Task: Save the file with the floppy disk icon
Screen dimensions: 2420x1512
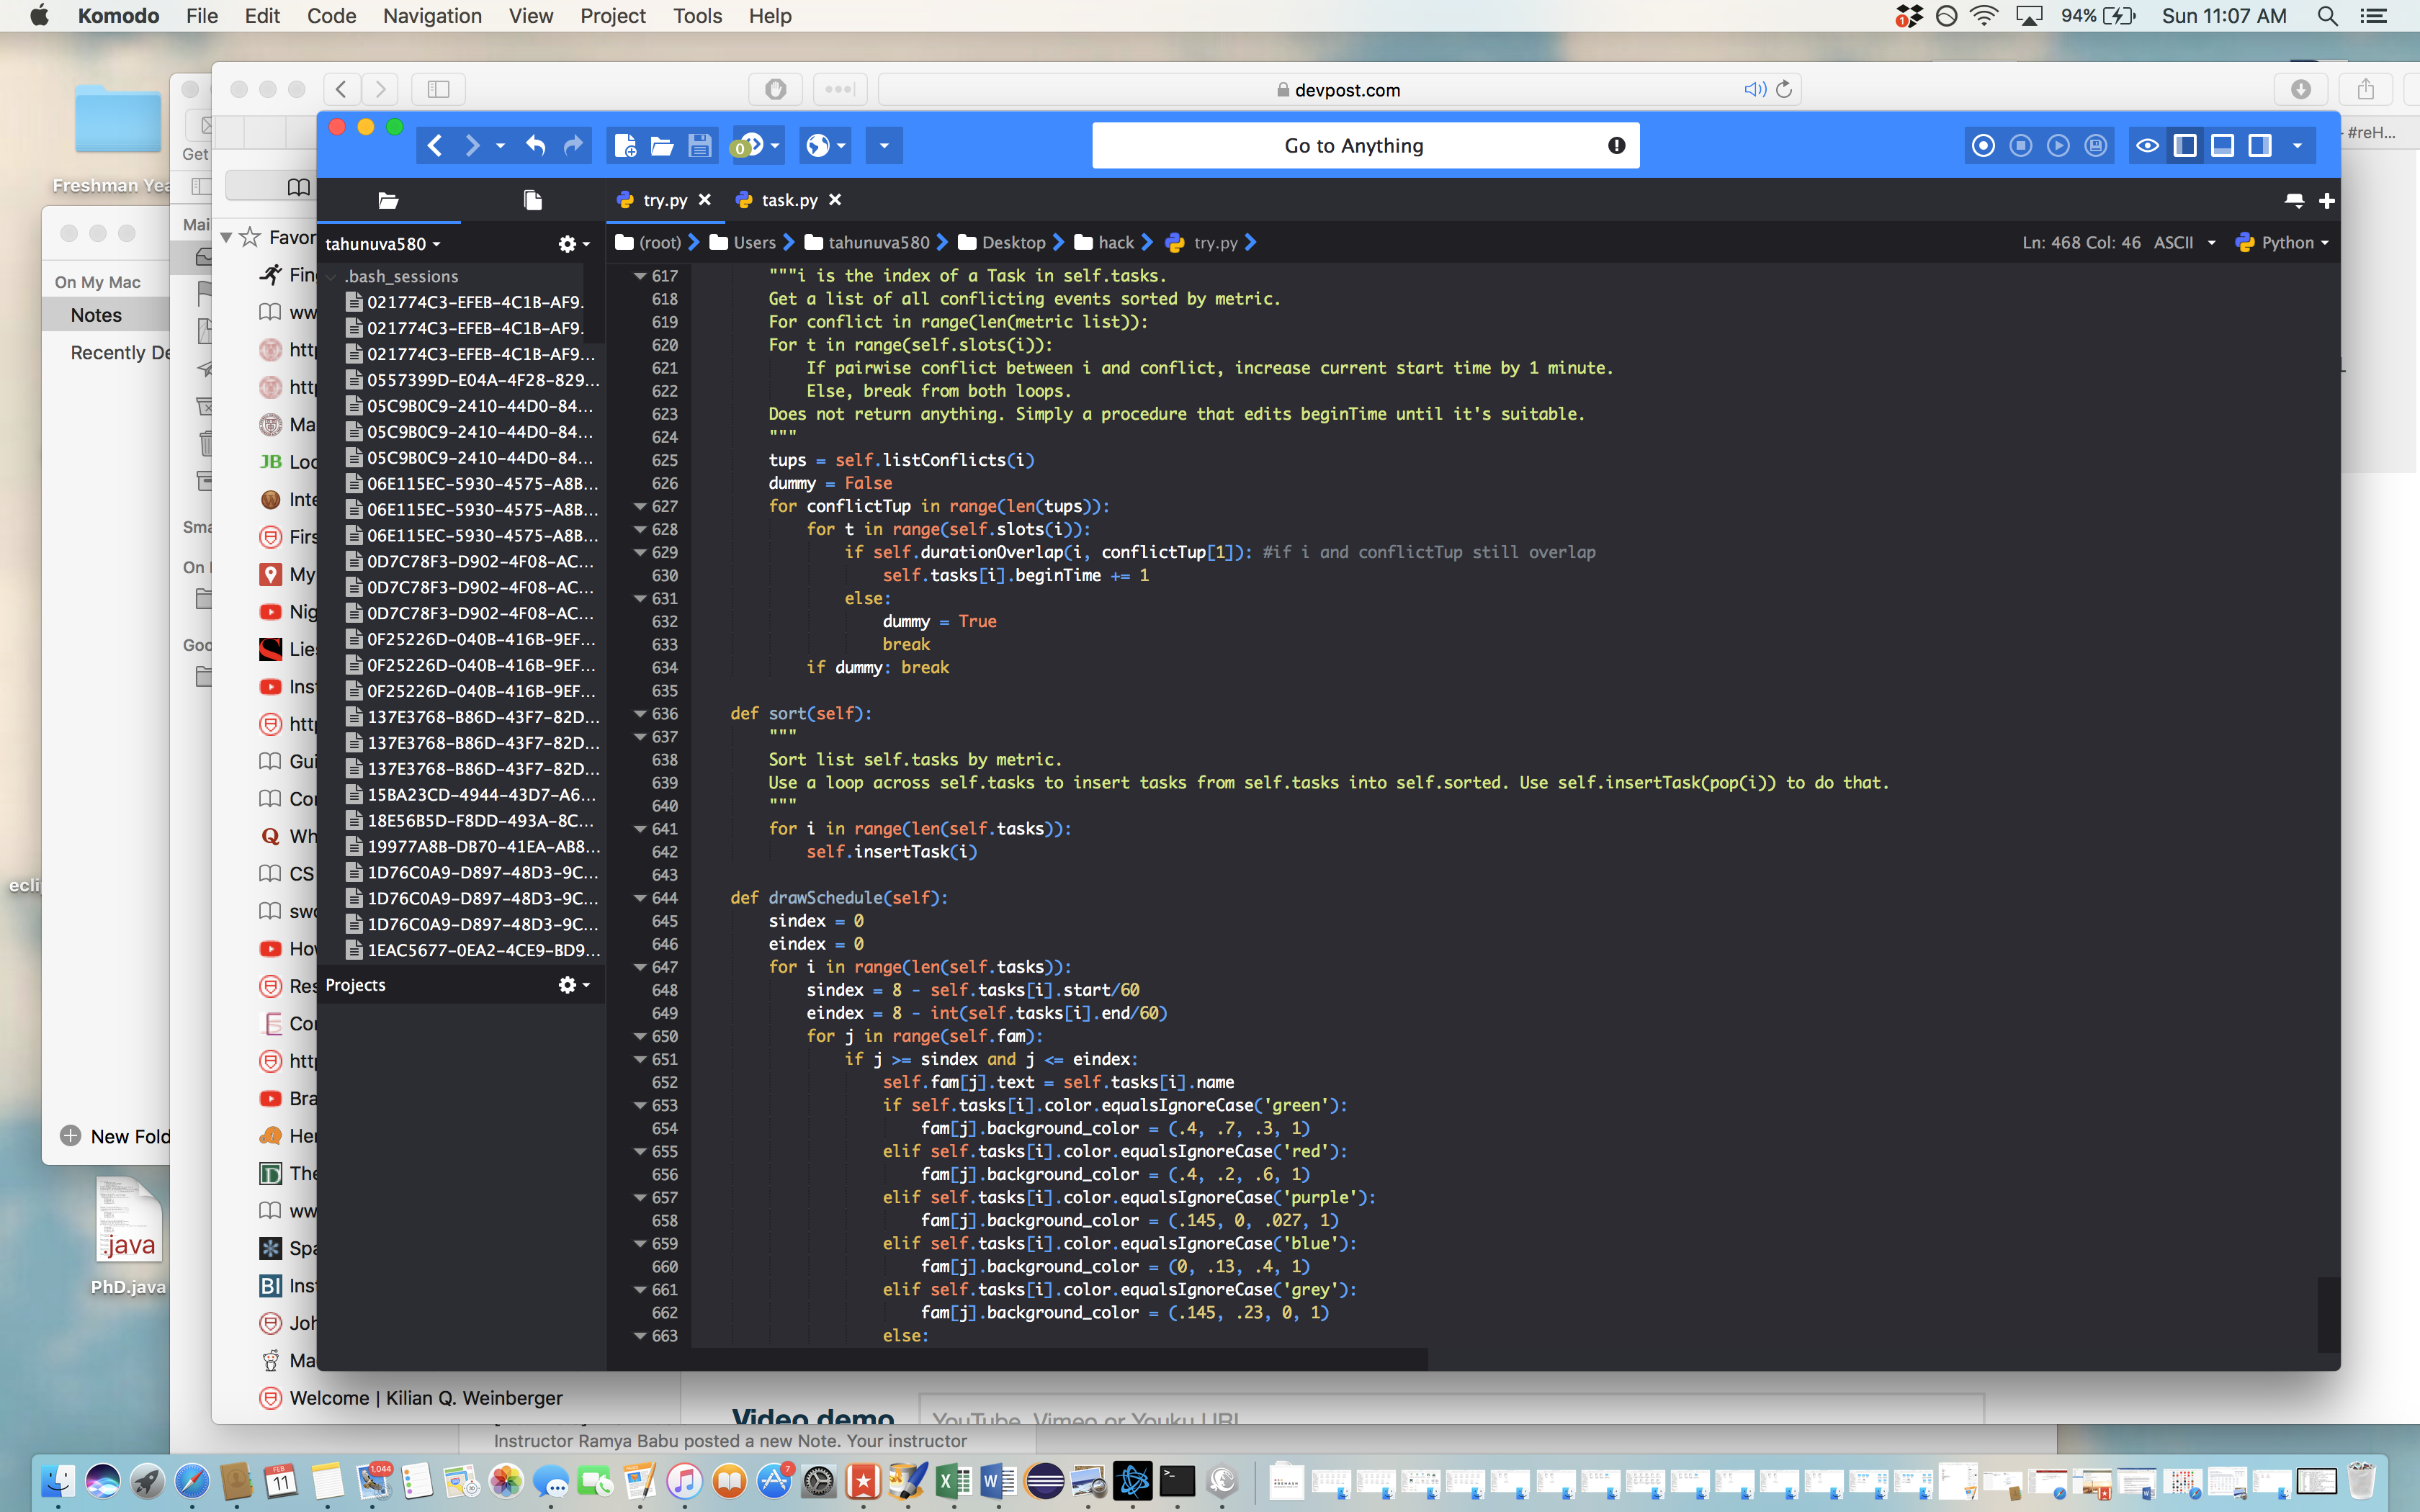Action: click(699, 146)
